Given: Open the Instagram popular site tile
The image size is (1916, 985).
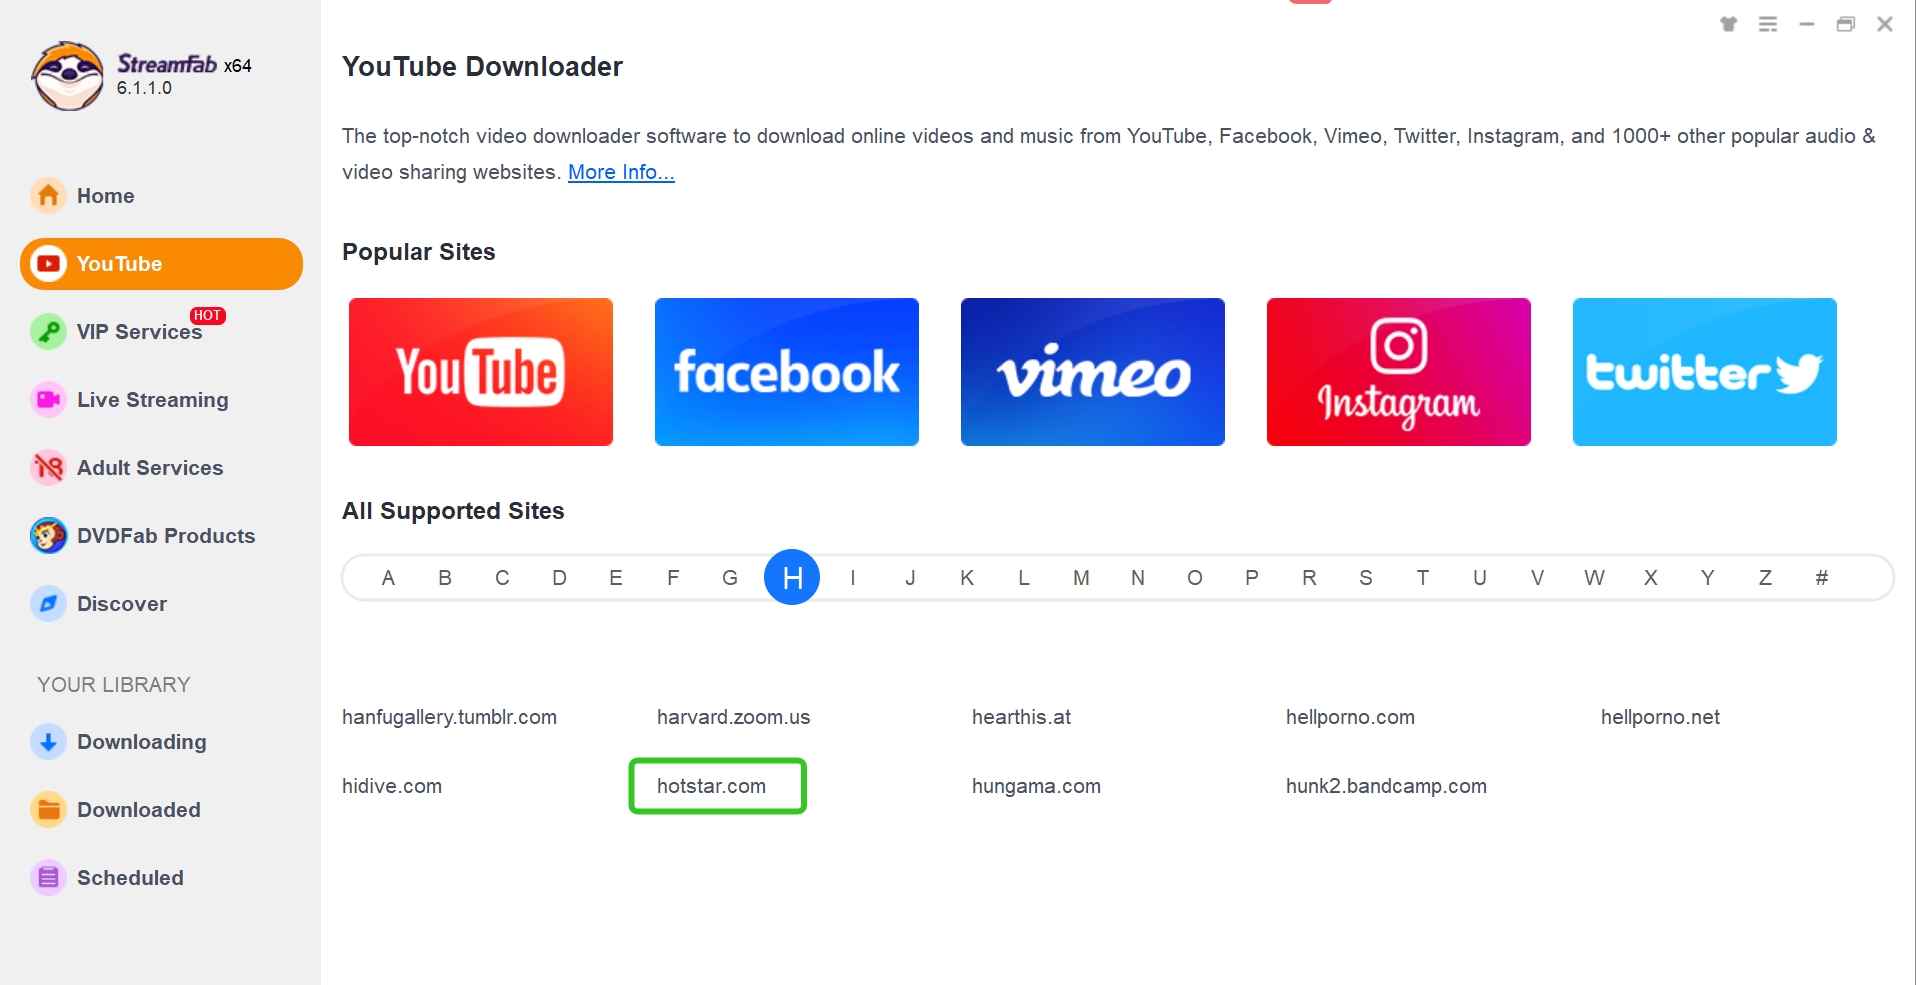Looking at the screenshot, I should pos(1399,372).
